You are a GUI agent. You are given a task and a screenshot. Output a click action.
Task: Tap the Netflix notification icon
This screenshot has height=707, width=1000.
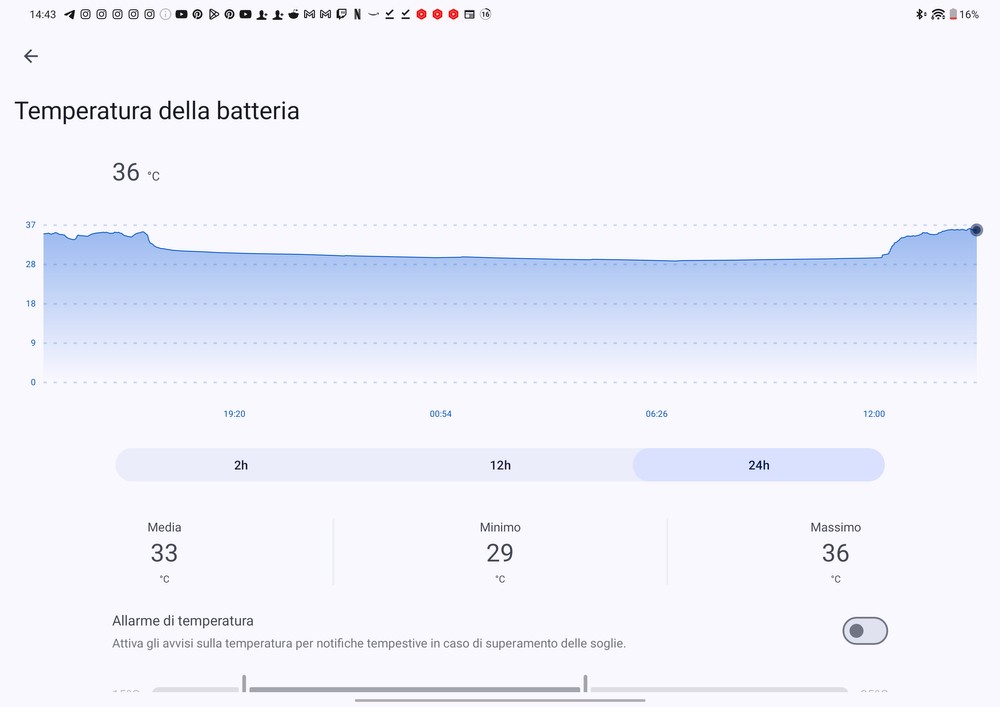tap(357, 14)
